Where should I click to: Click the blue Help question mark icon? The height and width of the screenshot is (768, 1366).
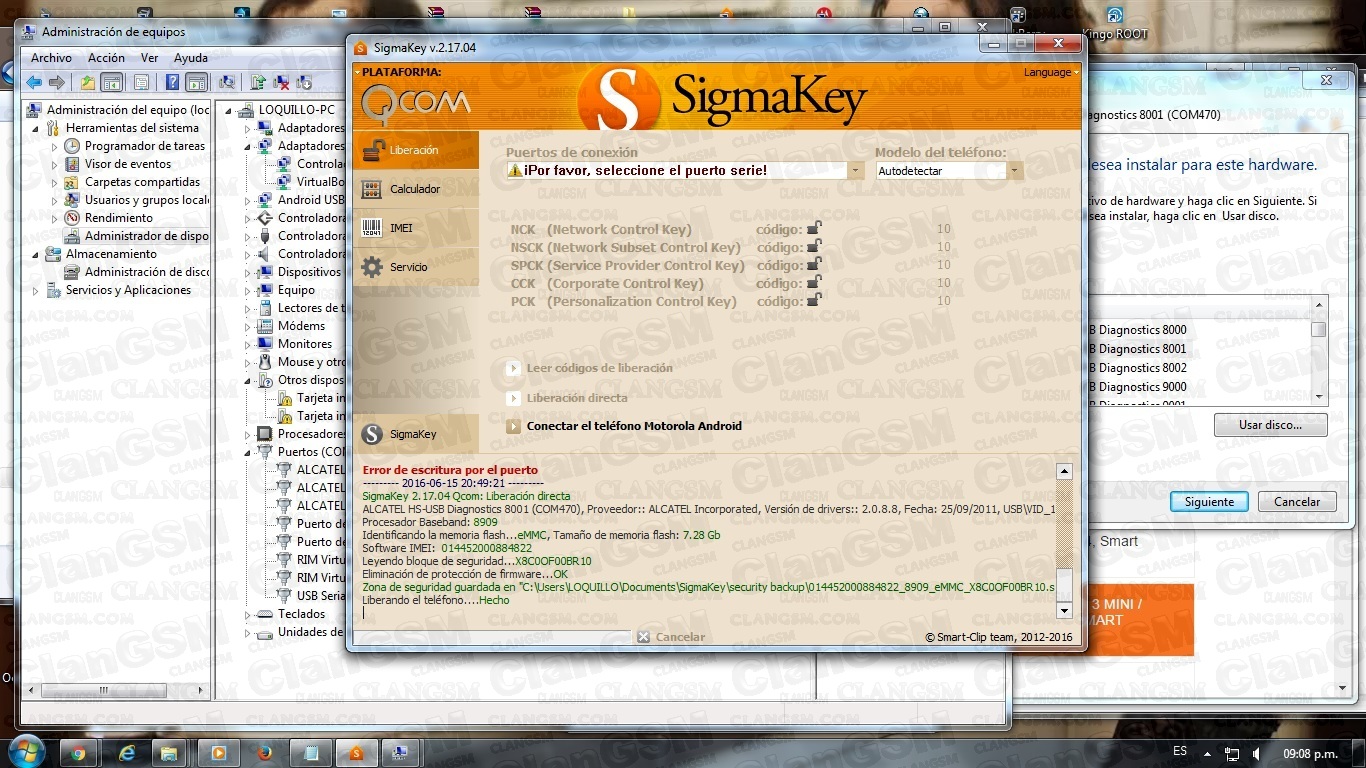[x=173, y=82]
